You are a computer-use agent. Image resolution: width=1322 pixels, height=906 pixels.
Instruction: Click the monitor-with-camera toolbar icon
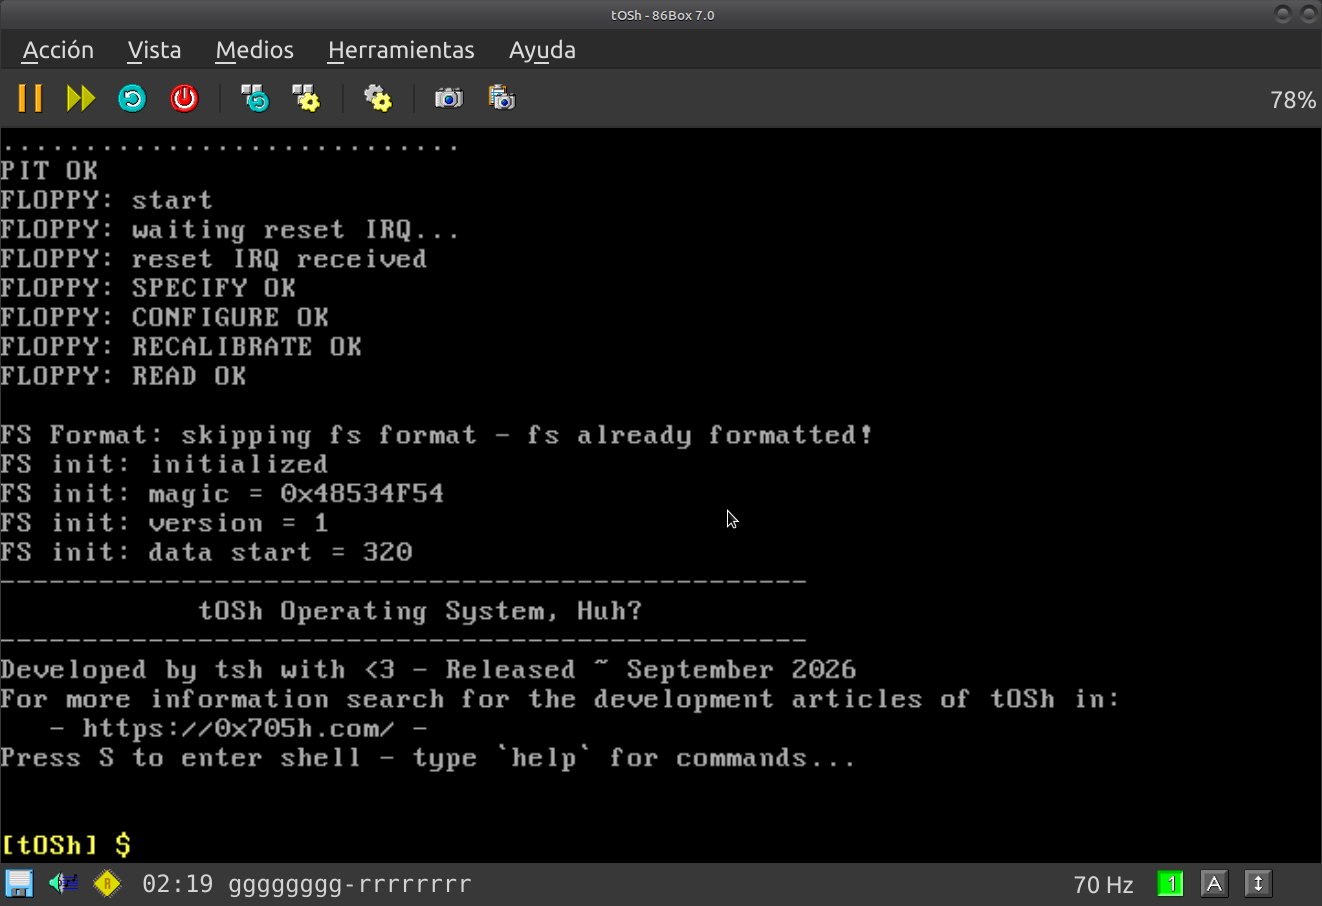[x=501, y=98]
